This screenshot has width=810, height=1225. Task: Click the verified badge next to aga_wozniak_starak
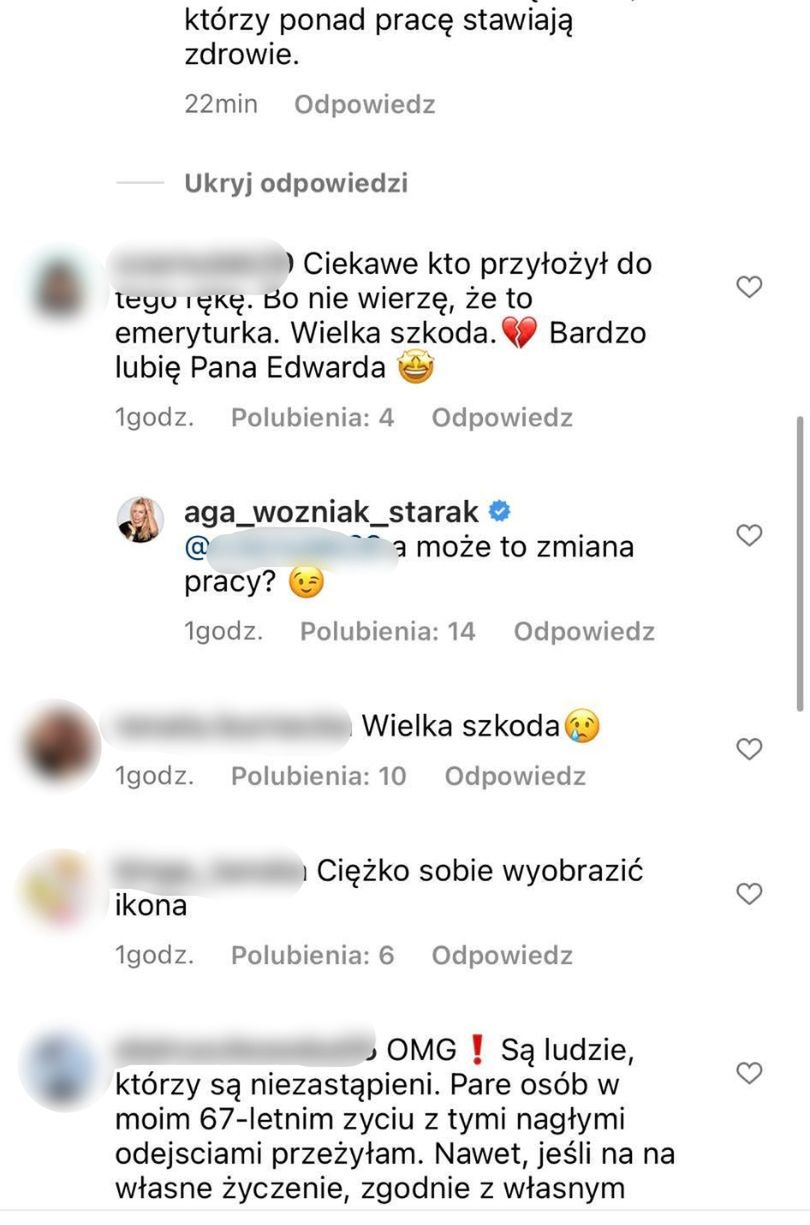pos(498,512)
